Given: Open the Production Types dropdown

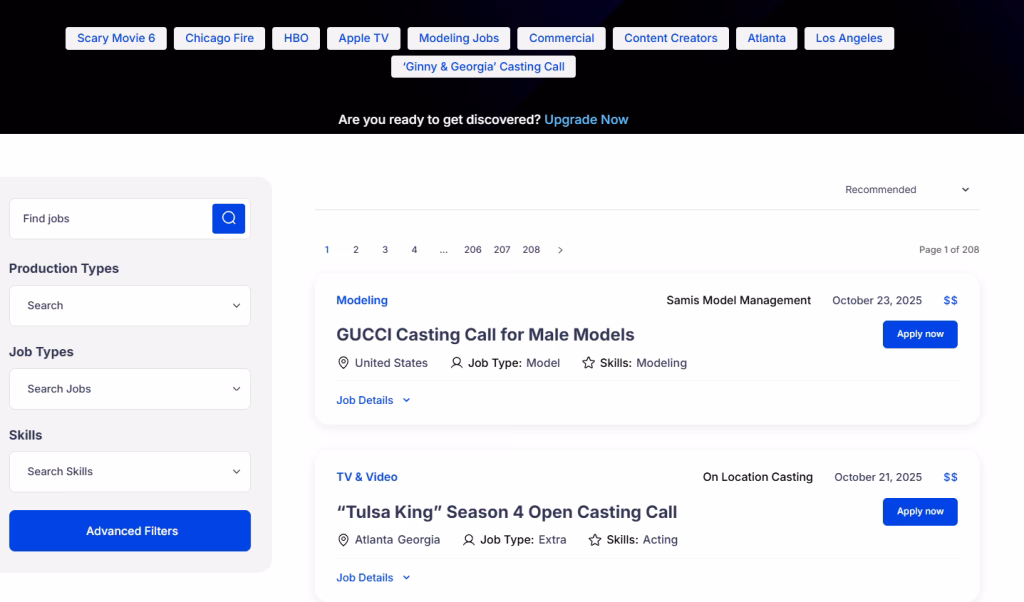Looking at the screenshot, I should (x=130, y=306).
